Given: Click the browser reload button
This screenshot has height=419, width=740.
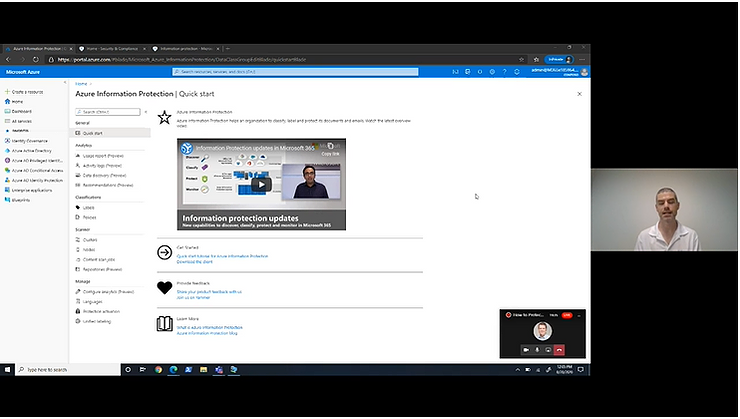Looking at the screenshot, I should pos(35,59).
